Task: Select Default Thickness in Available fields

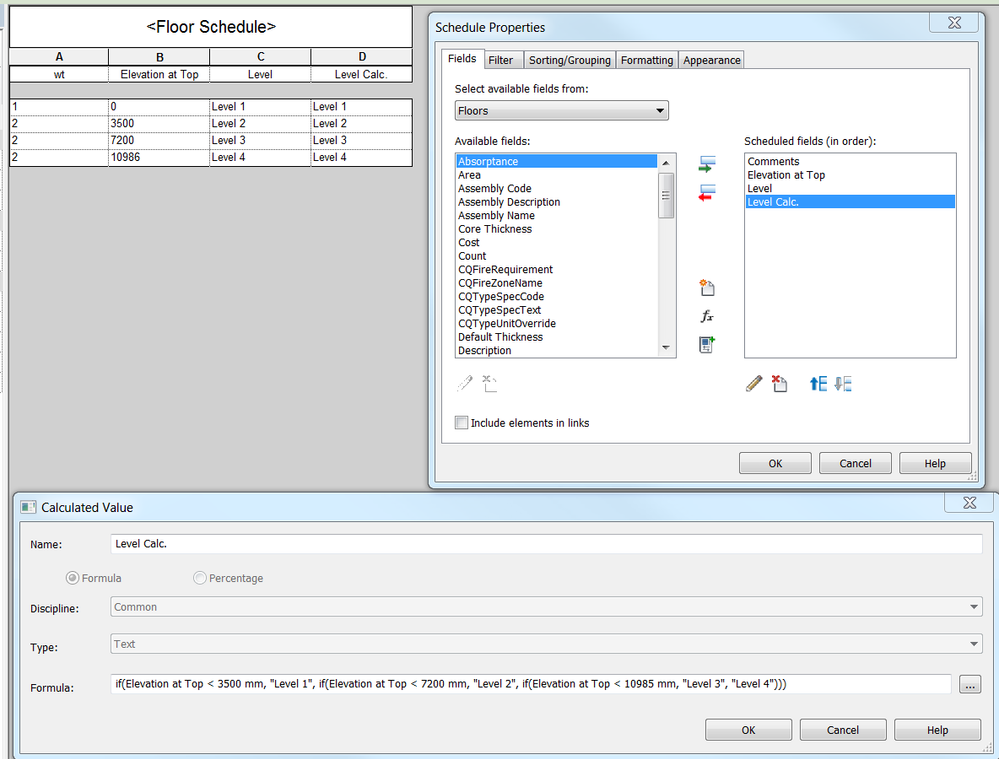Action: [x=557, y=336]
